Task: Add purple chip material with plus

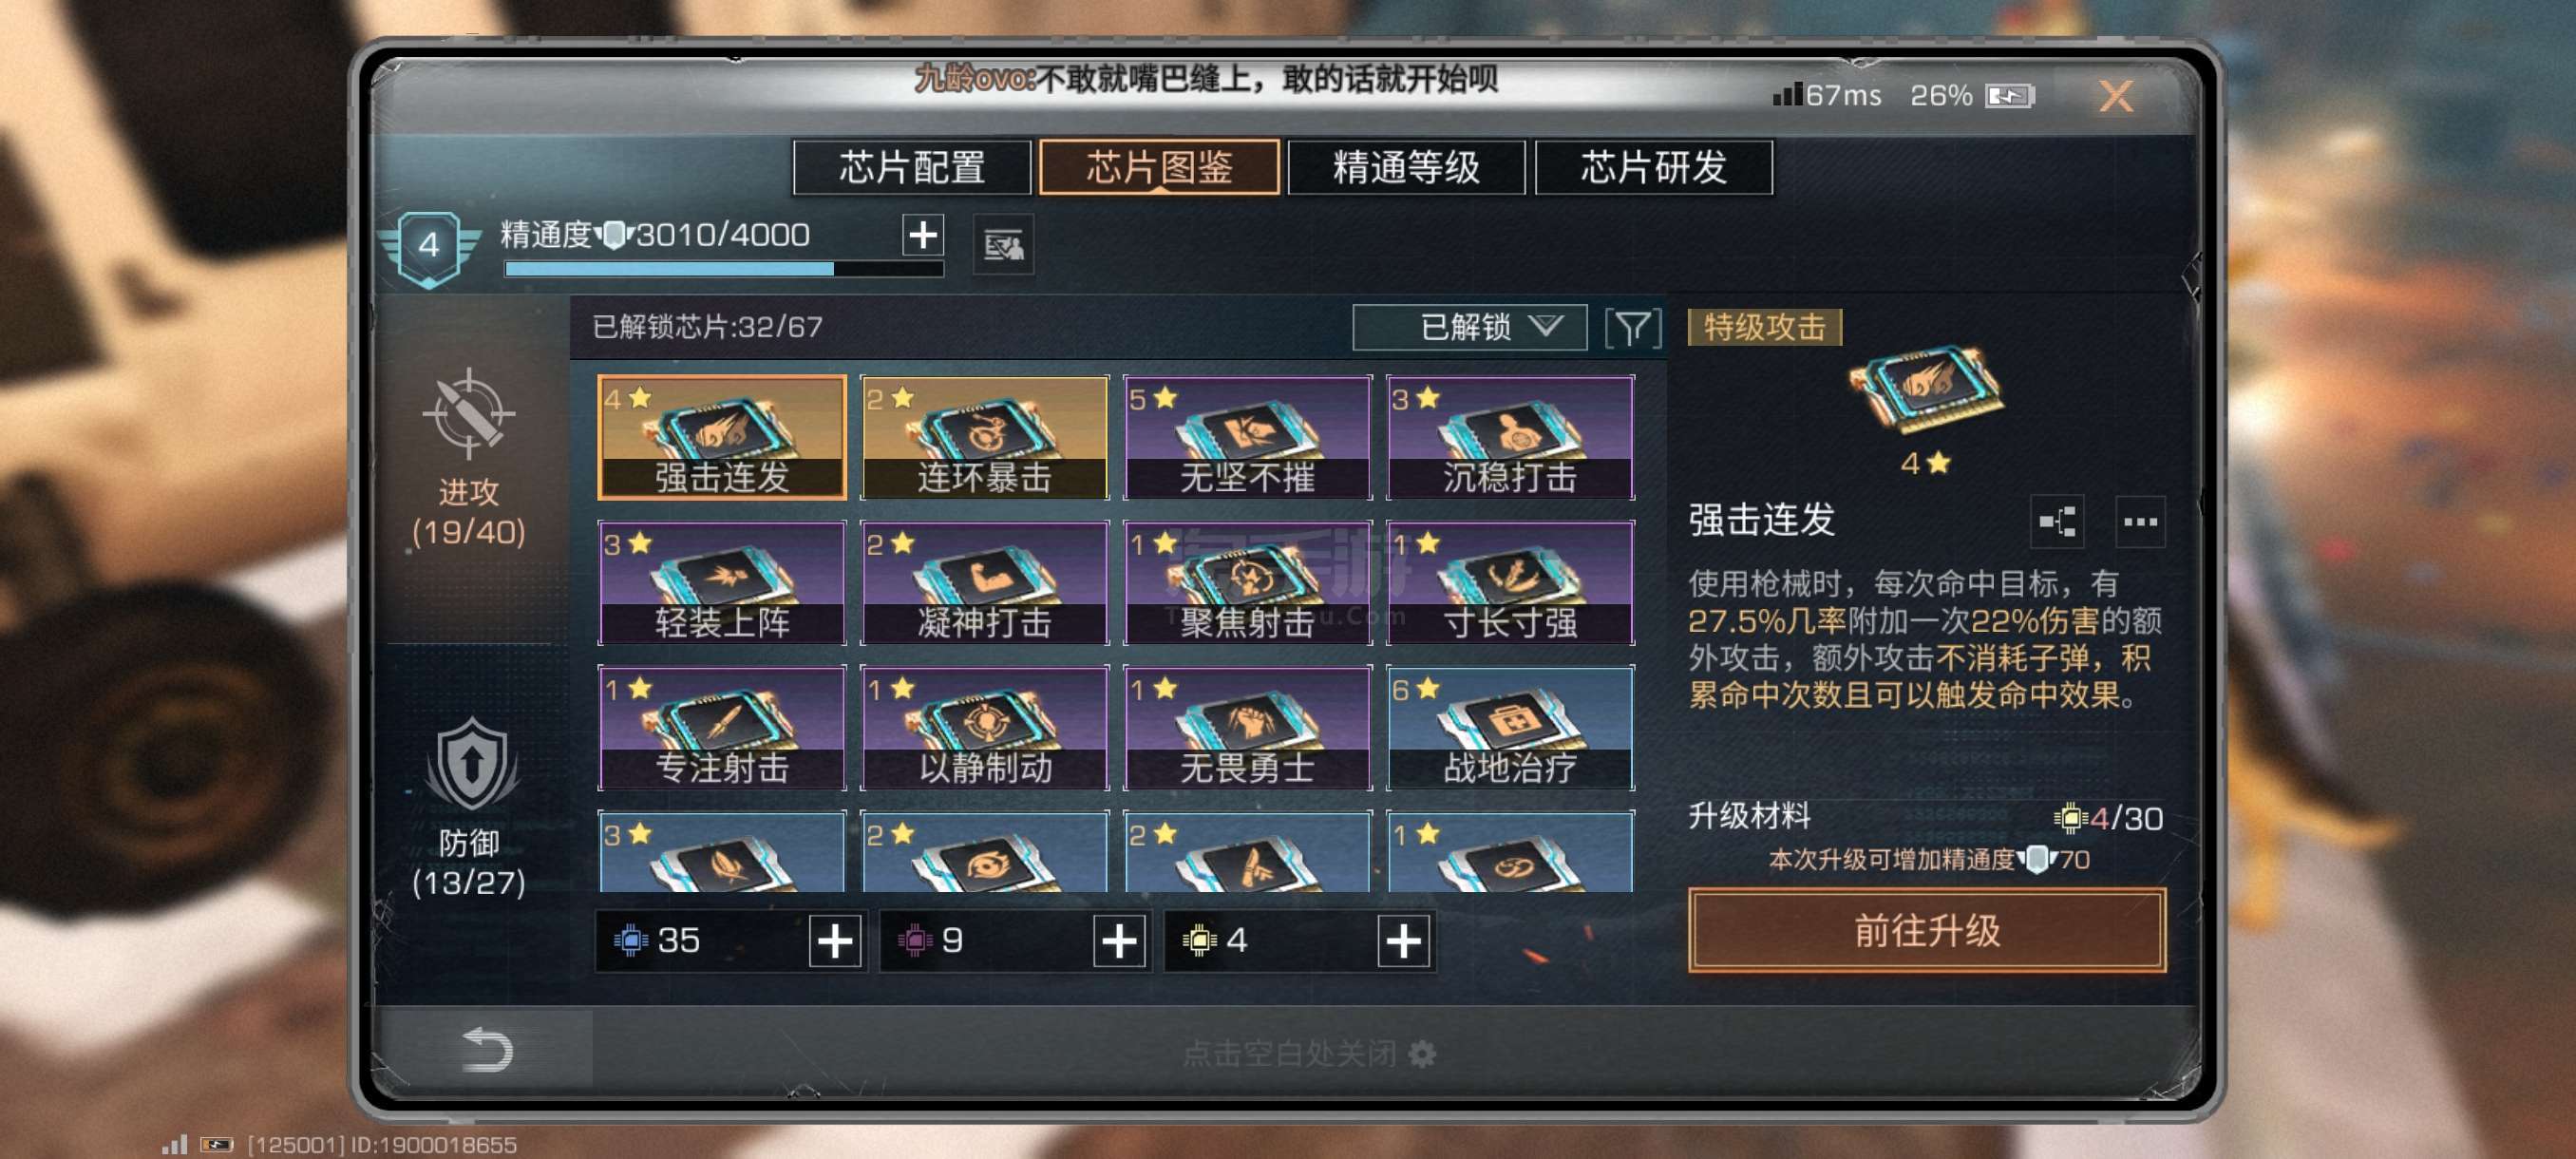Action: point(1119,940)
